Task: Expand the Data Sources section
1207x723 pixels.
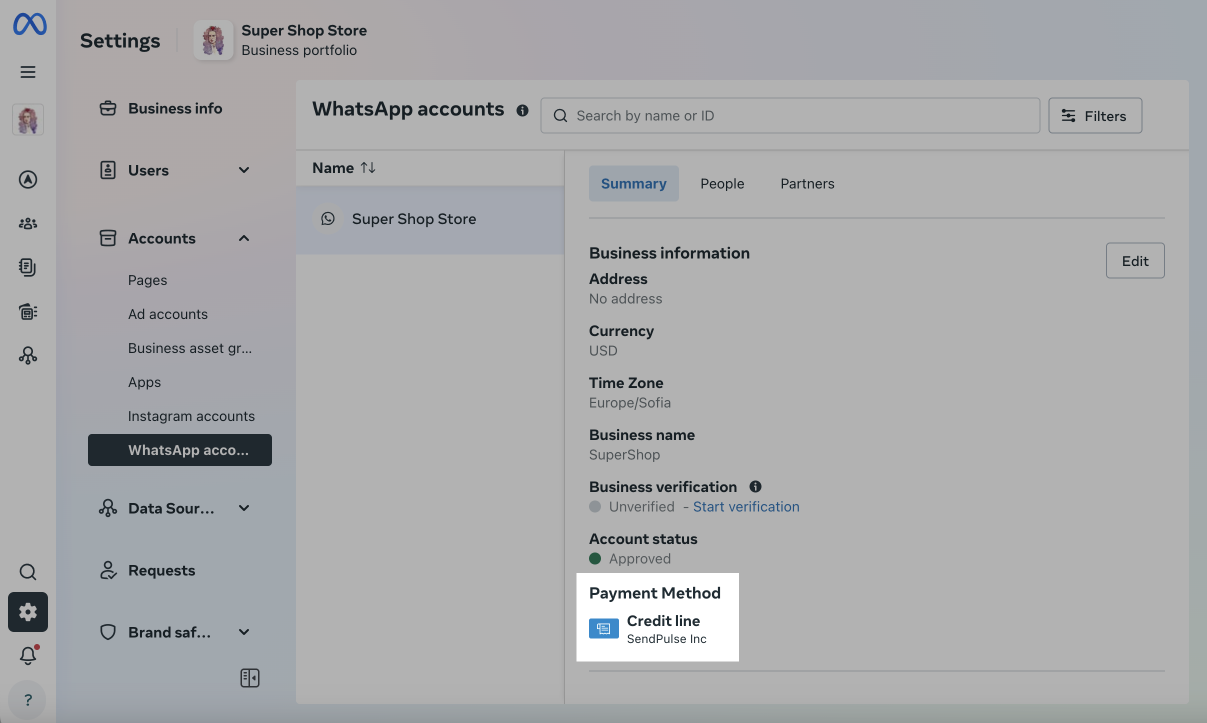Action: pyautogui.click(x=244, y=508)
